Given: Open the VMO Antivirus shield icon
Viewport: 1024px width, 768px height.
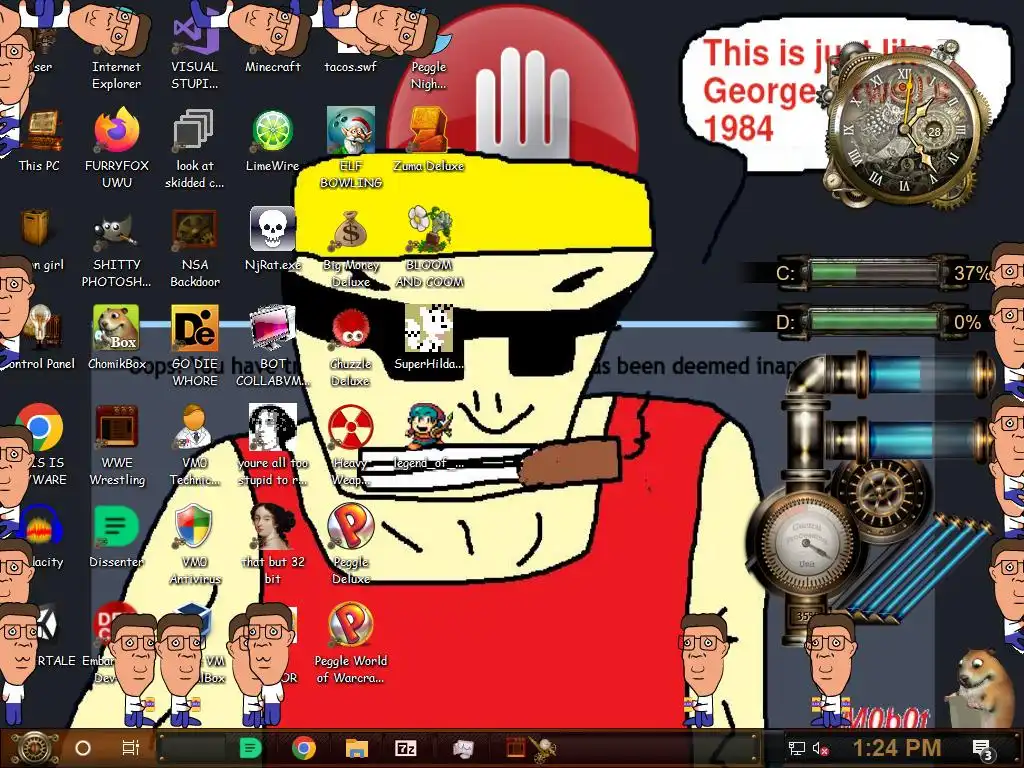Looking at the screenshot, I should tap(195, 544).
